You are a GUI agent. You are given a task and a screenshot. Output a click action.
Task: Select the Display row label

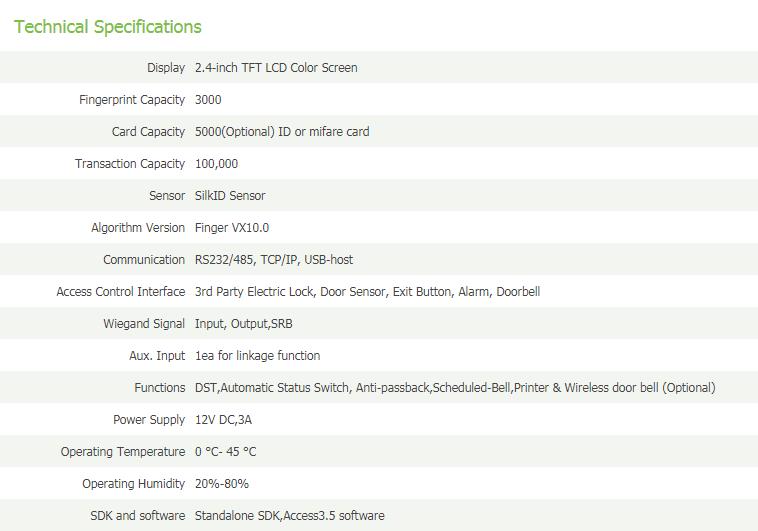pos(166,68)
